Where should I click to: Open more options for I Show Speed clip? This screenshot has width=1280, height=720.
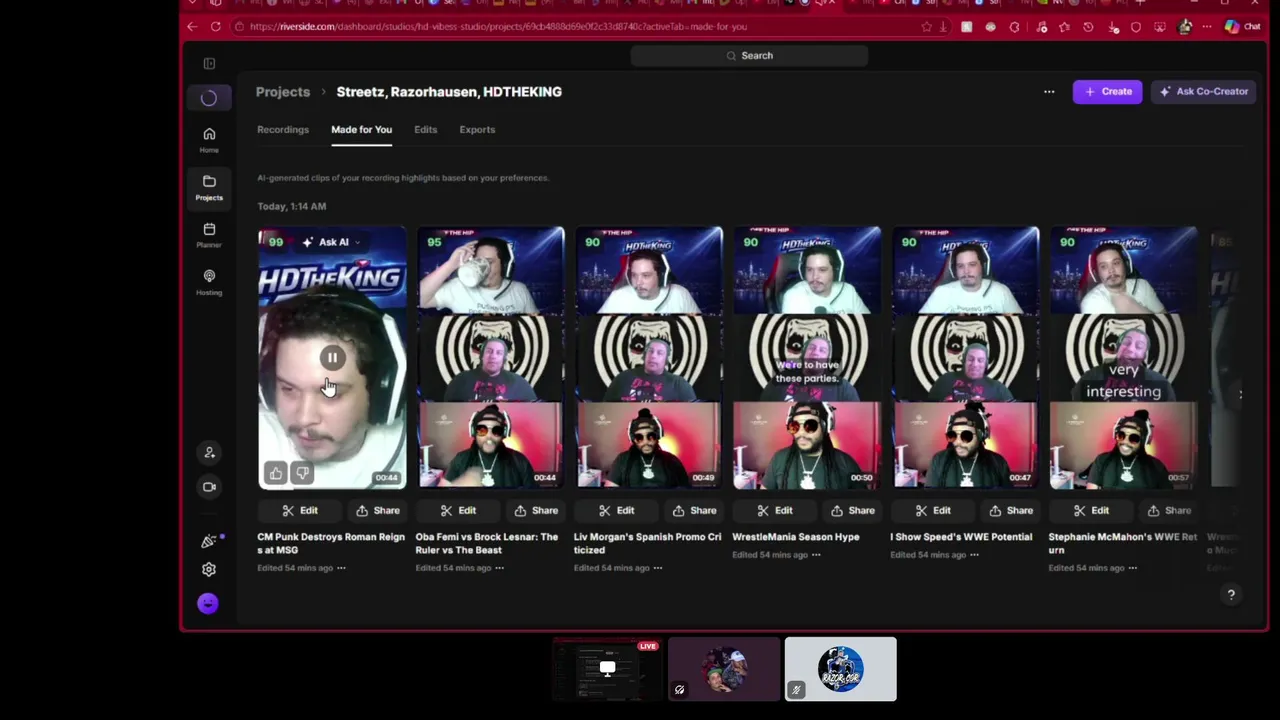(974, 554)
